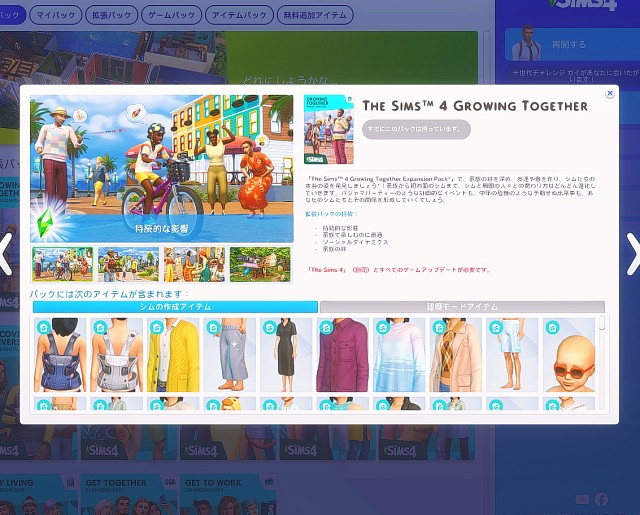
Task: Click pack icon on blue baby carrier
Action: point(44,327)
